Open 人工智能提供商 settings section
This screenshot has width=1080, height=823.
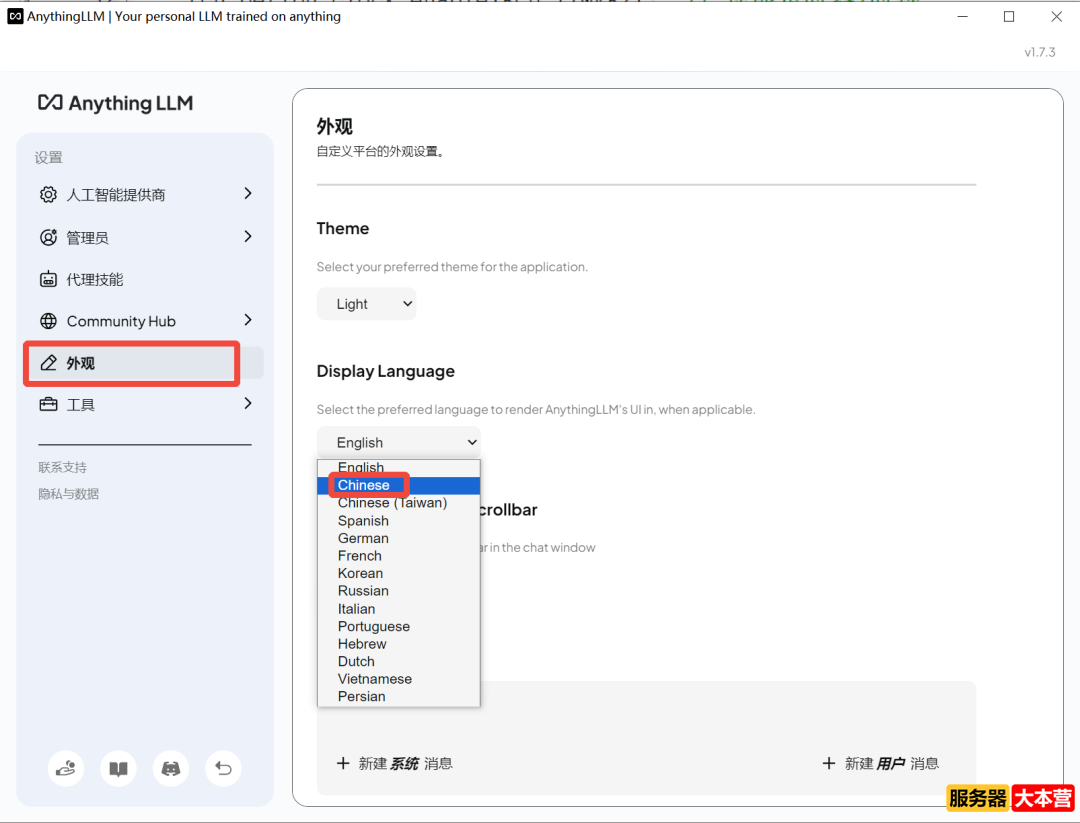pyautogui.click(x=145, y=195)
